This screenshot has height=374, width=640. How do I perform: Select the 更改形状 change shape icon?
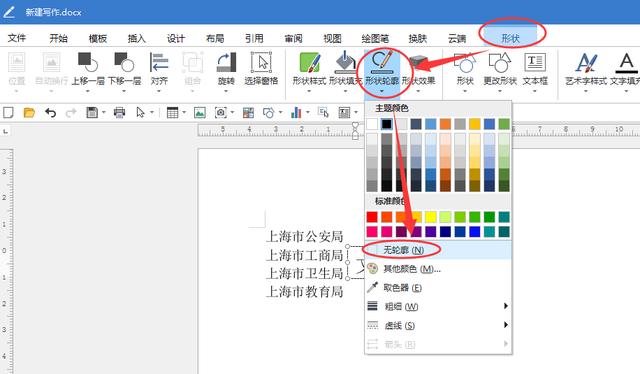(500, 62)
